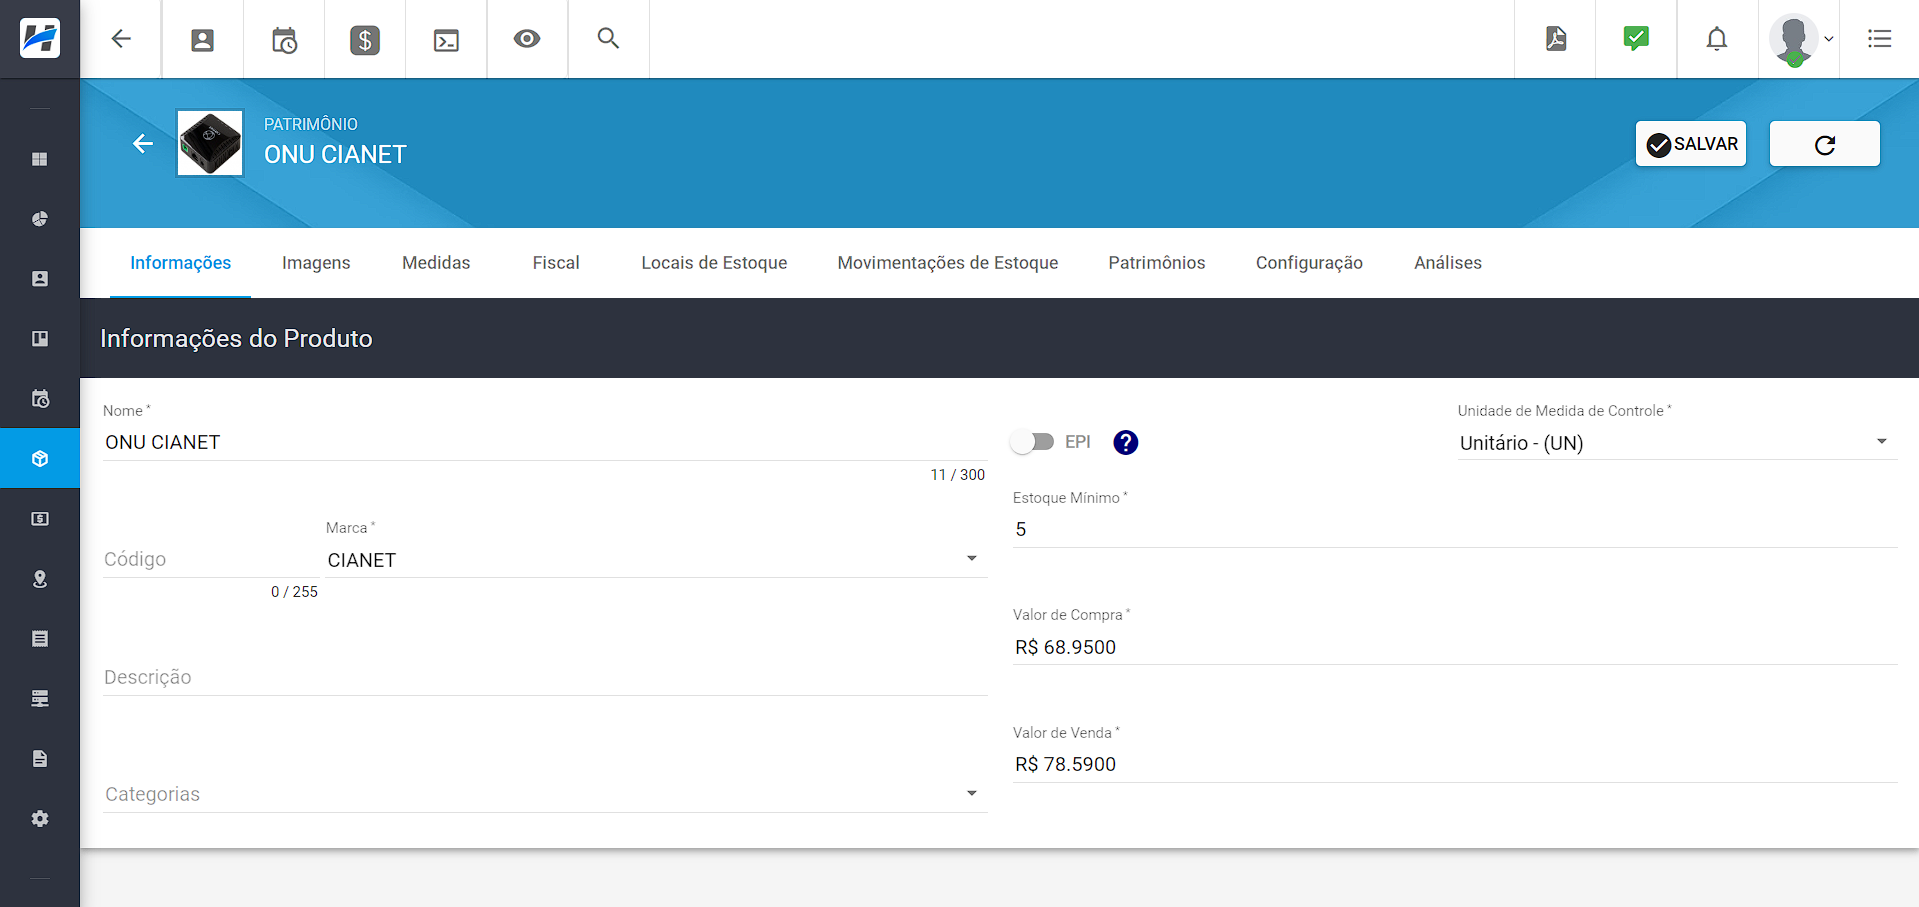
Task: Click the eye view icon in toolbar
Action: coord(527,39)
